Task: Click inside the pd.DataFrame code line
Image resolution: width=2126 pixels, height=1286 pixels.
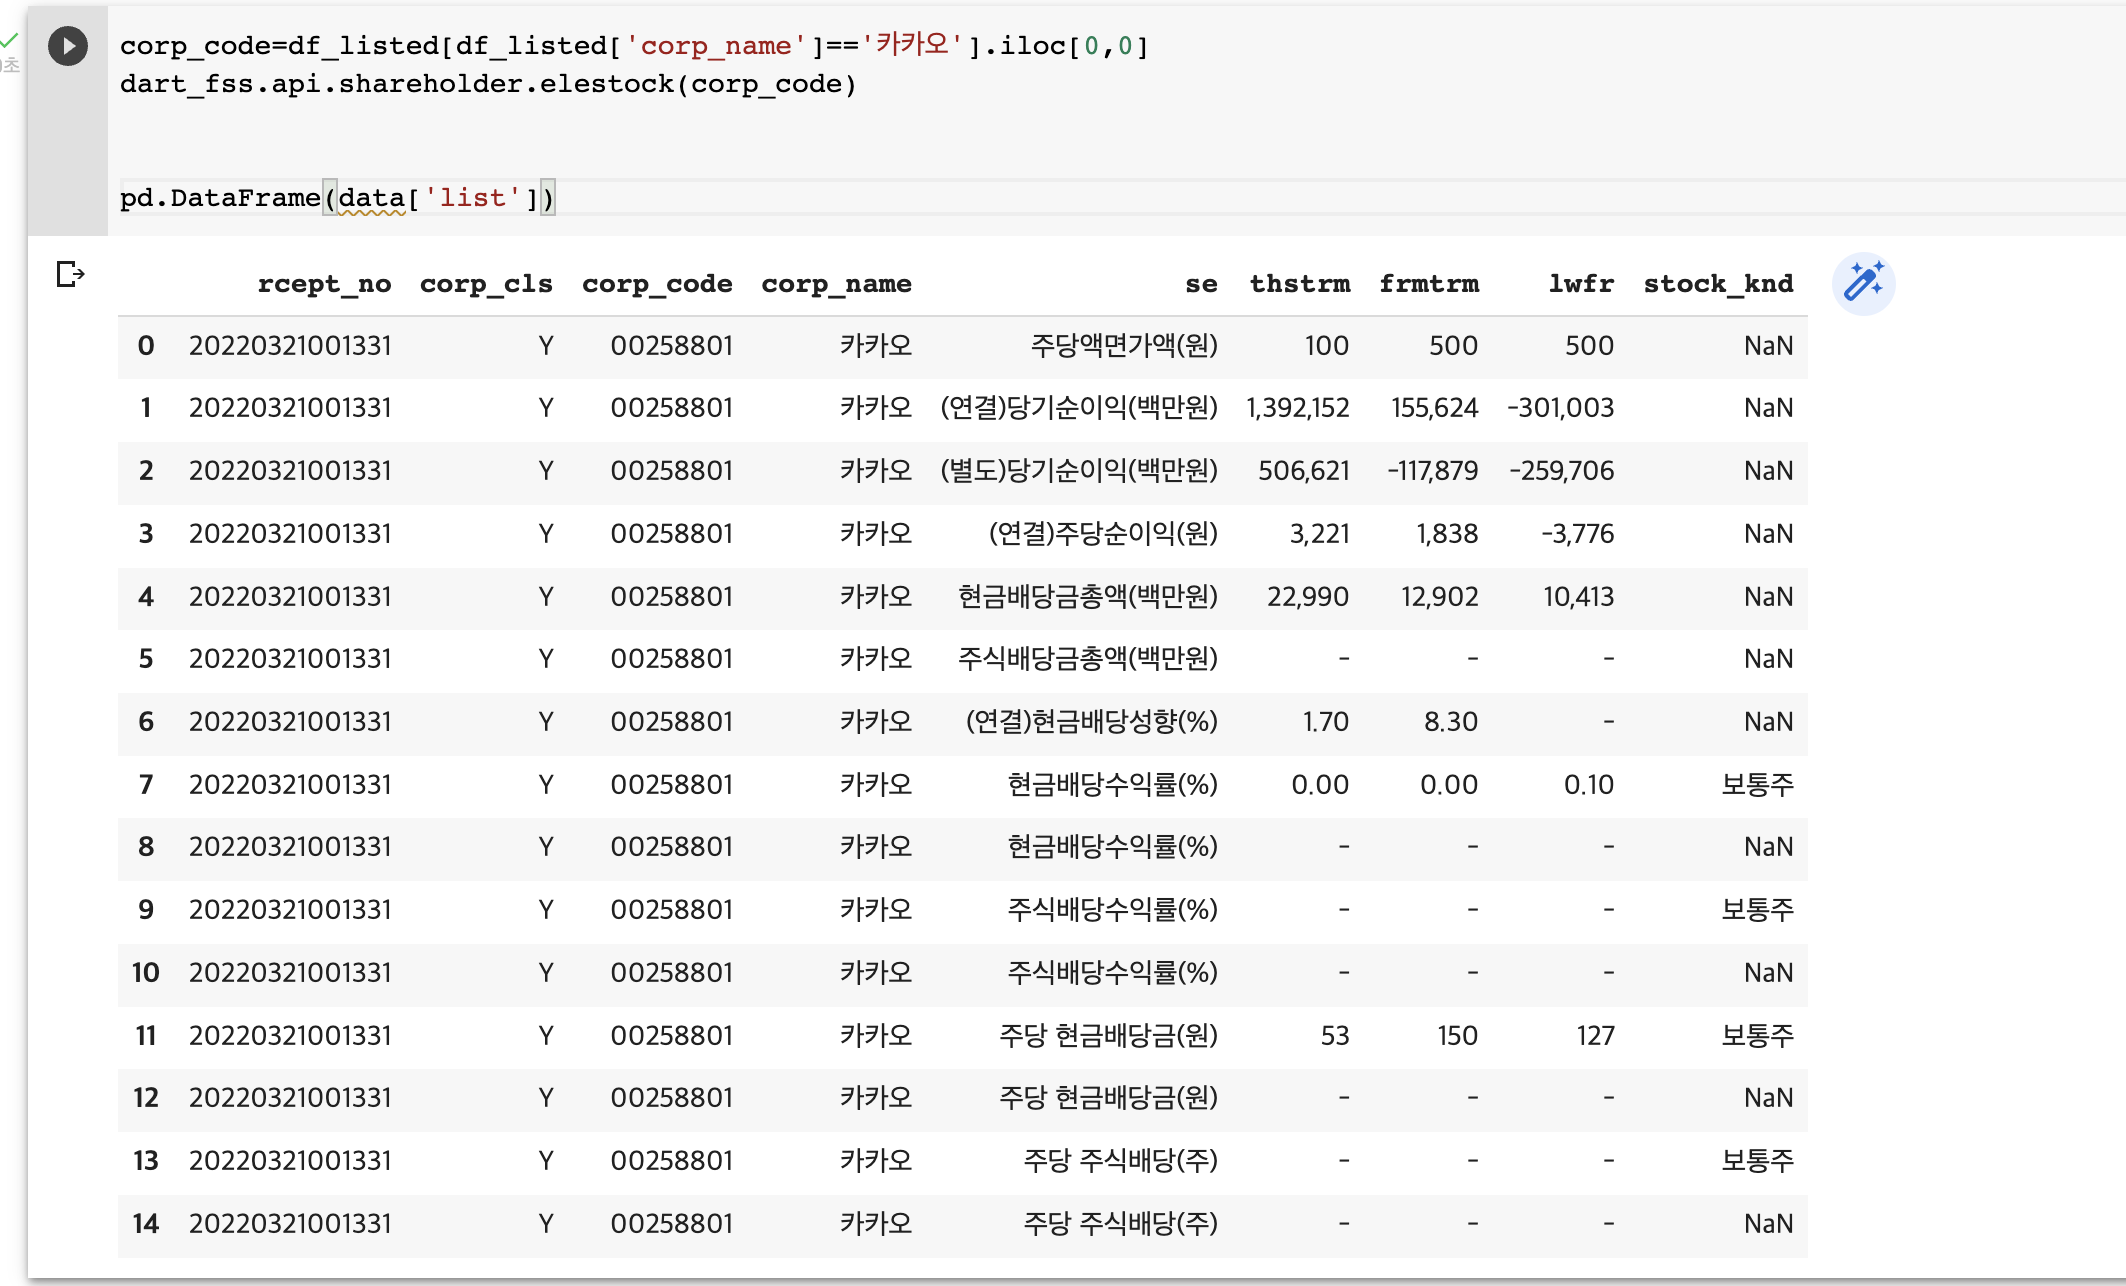Action: point(337,198)
